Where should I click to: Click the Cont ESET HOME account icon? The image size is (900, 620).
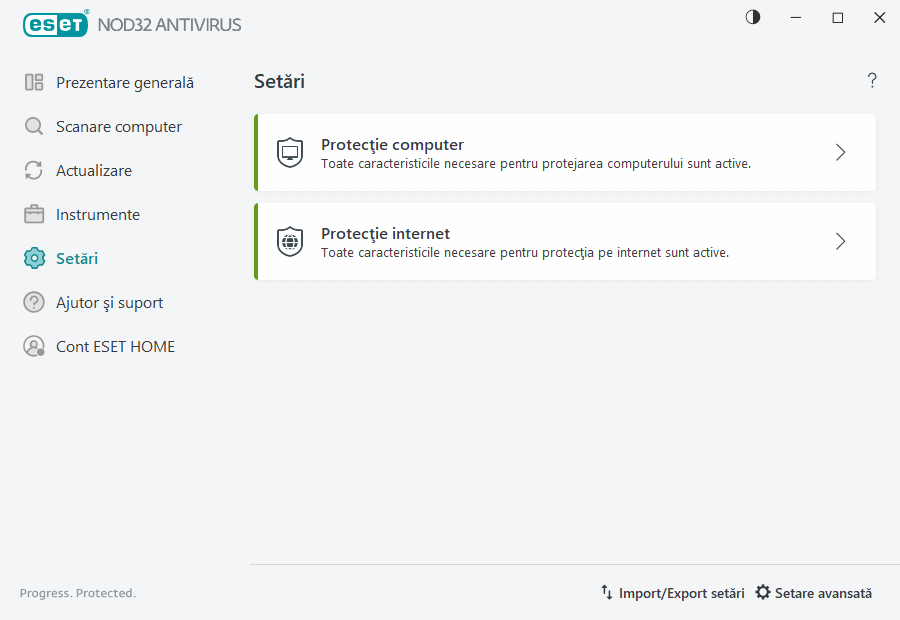[32, 346]
